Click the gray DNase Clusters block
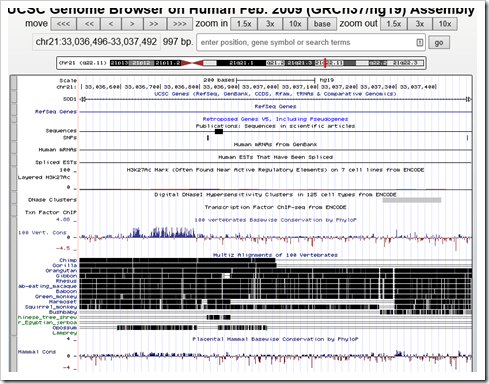489x384 pixels. coord(412,200)
